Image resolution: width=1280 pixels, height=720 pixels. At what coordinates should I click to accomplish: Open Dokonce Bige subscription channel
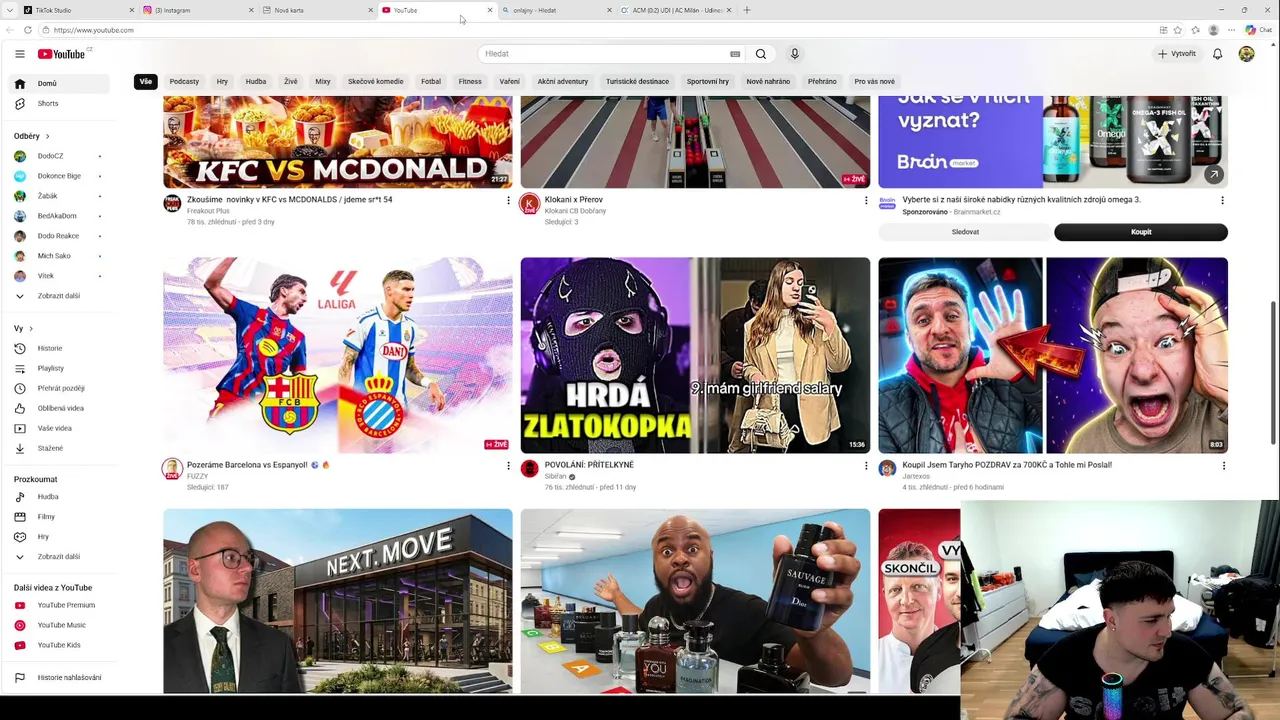[x=58, y=176]
